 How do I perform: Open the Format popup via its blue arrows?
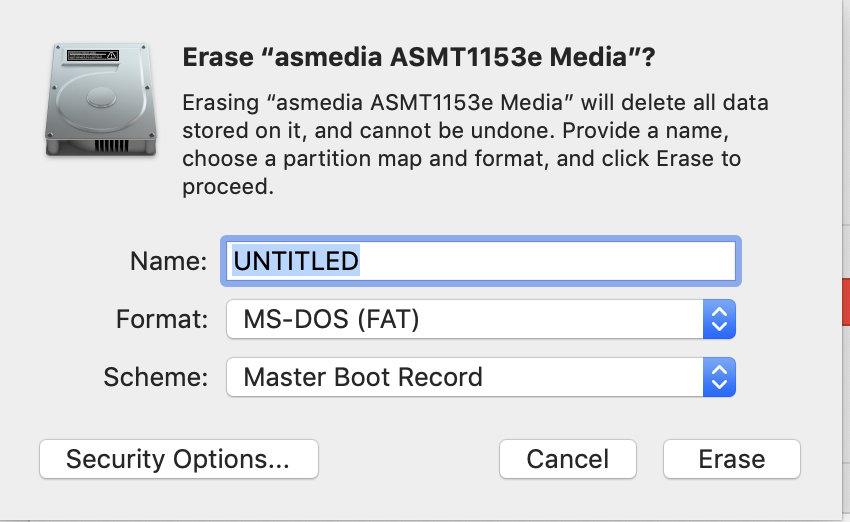(x=719, y=319)
